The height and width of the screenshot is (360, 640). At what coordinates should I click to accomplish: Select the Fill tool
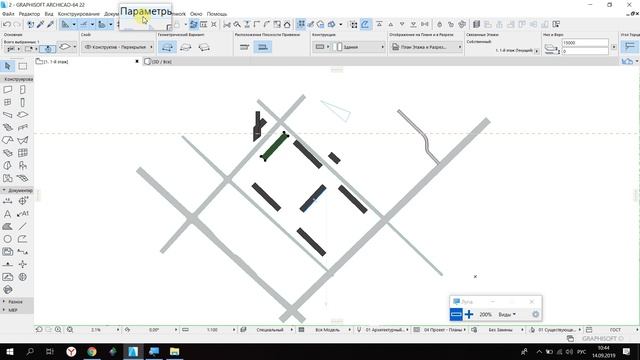pos(7,226)
